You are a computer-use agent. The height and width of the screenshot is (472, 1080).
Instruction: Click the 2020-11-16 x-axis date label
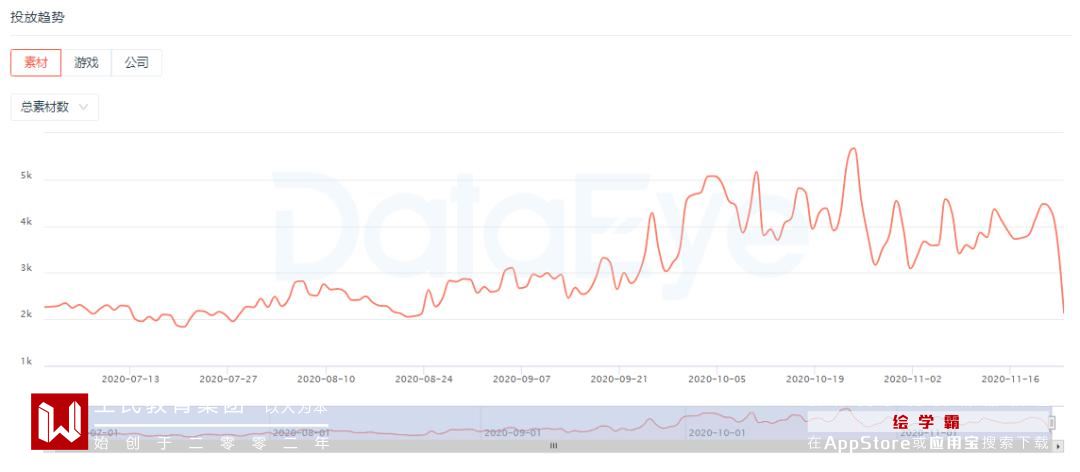tap(1010, 380)
